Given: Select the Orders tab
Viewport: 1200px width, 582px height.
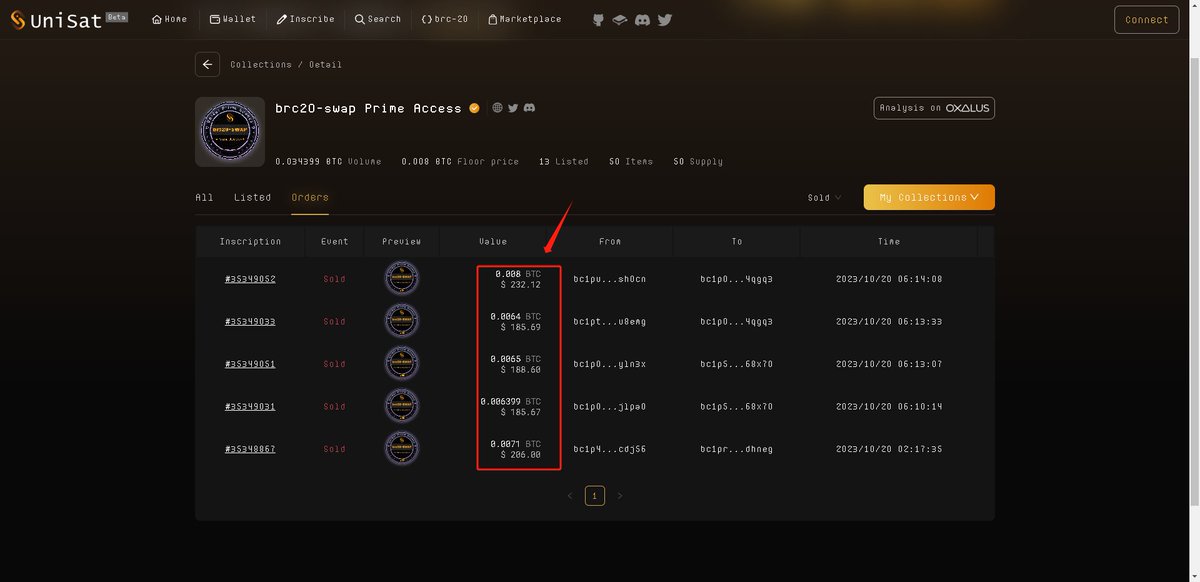Looking at the screenshot, I should (x=310, y=197).
